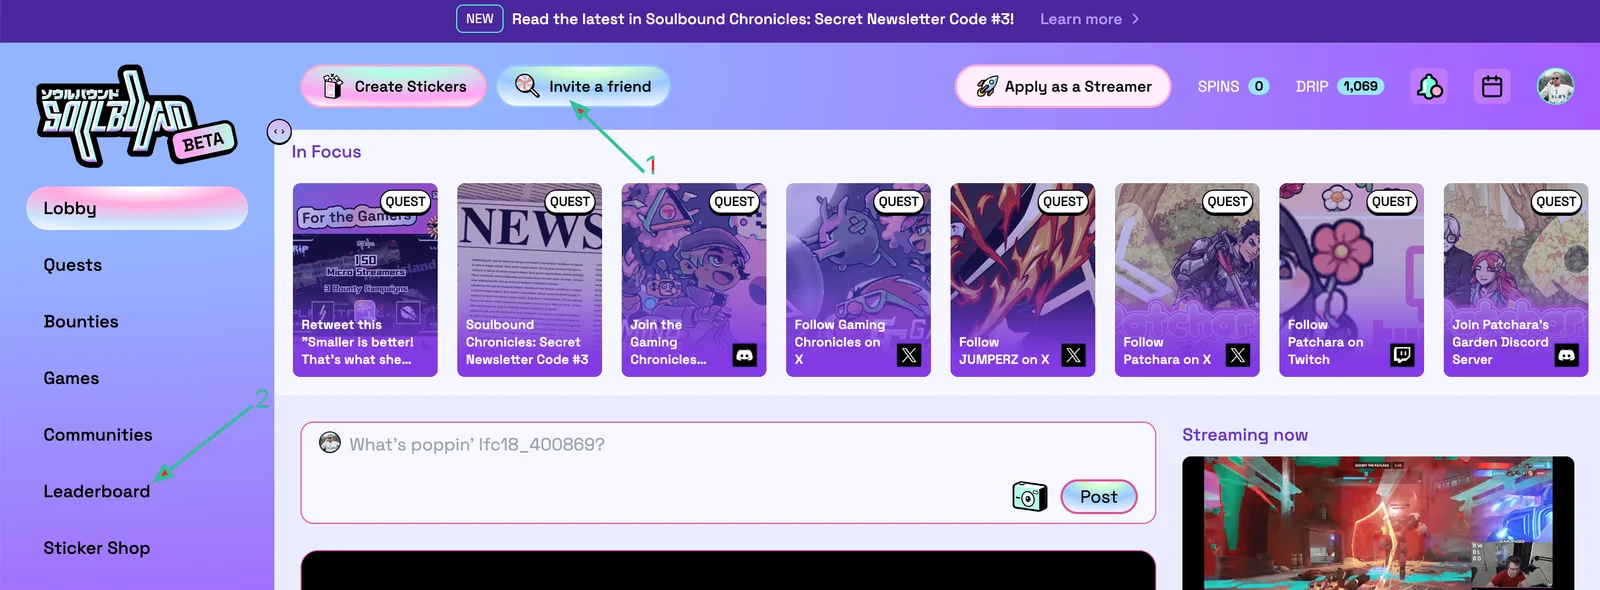Click the magnifier icon on Invite a friend

click(527, 86)
